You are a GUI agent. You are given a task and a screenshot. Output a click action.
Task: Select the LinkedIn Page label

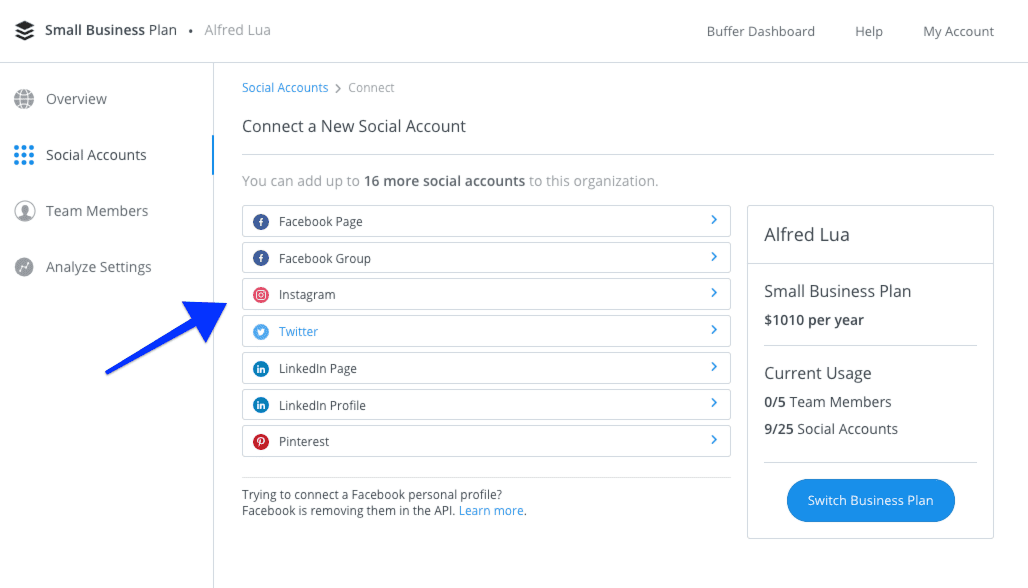[x=317, y=368]
